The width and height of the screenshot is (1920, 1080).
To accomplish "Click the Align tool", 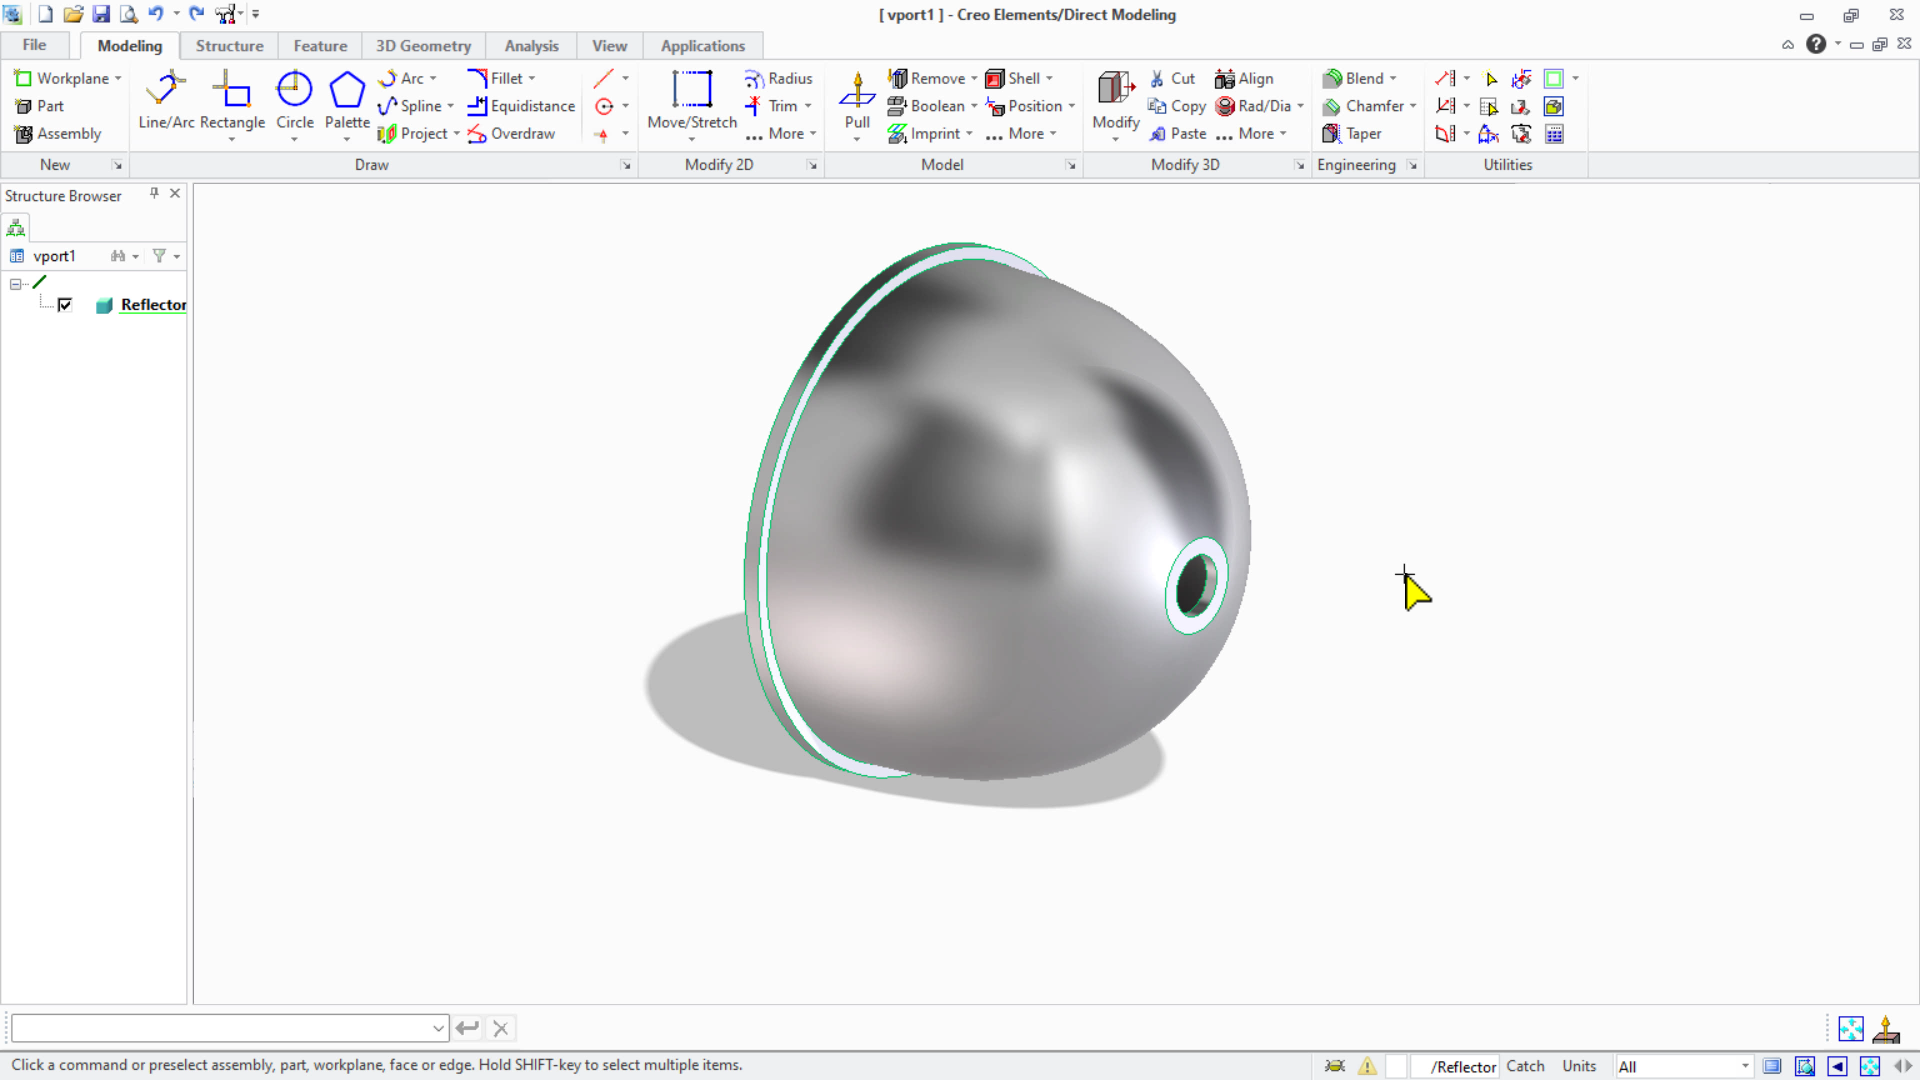I will pyautogui.click(x=1244, y=78).
